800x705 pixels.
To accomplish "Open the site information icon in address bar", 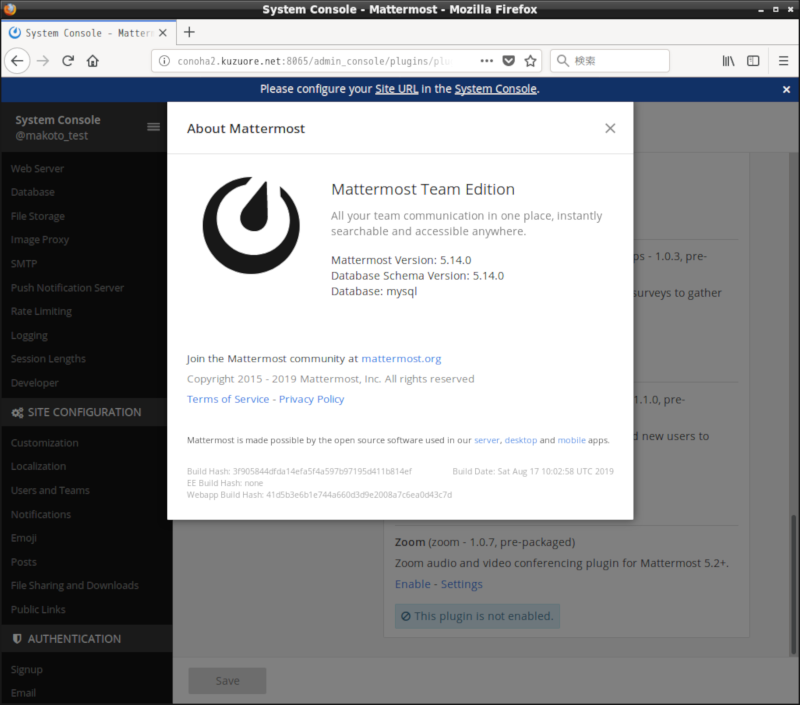I will coord(164,61).
